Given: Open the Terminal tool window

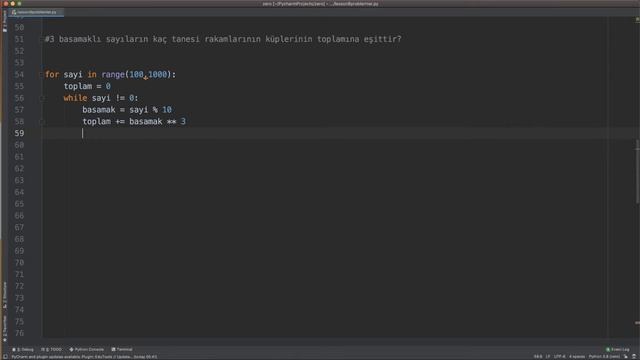Looking at the screenshot, I should 122,349.
